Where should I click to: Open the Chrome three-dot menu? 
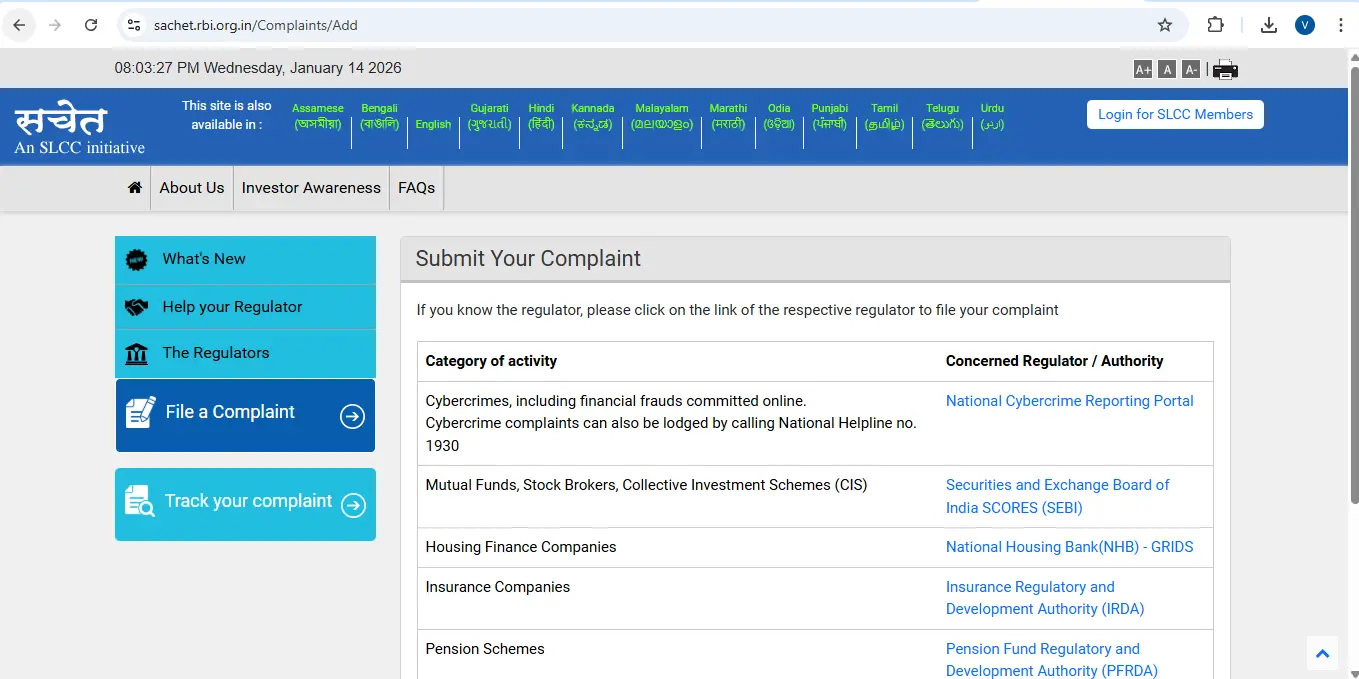point(1340,25)
